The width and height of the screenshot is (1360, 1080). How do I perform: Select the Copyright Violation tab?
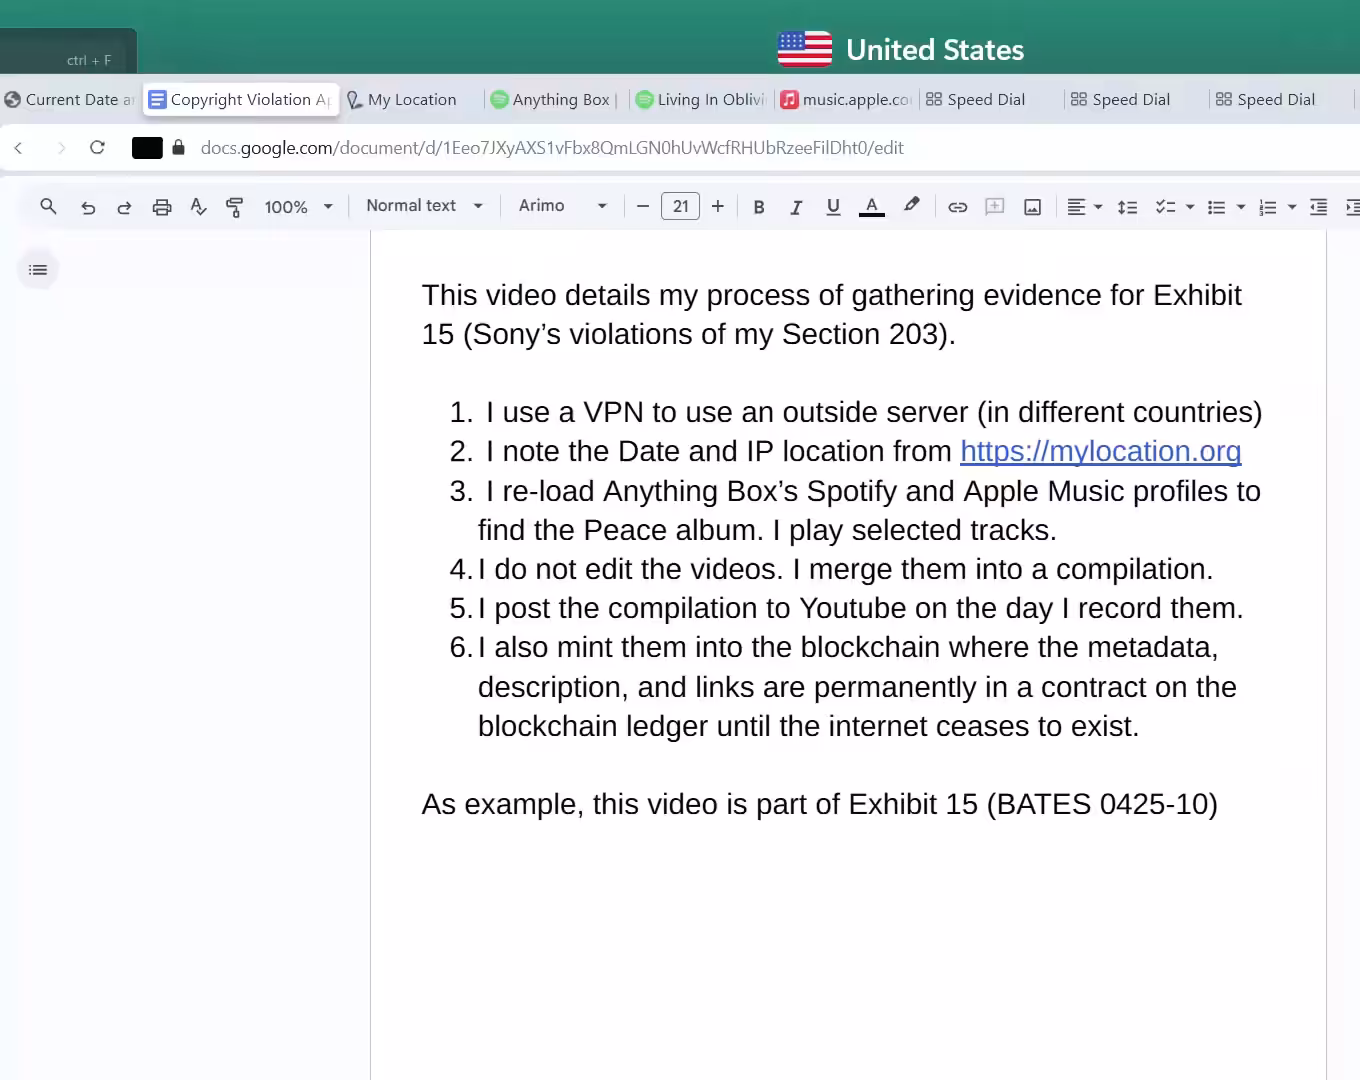[240, 100]
